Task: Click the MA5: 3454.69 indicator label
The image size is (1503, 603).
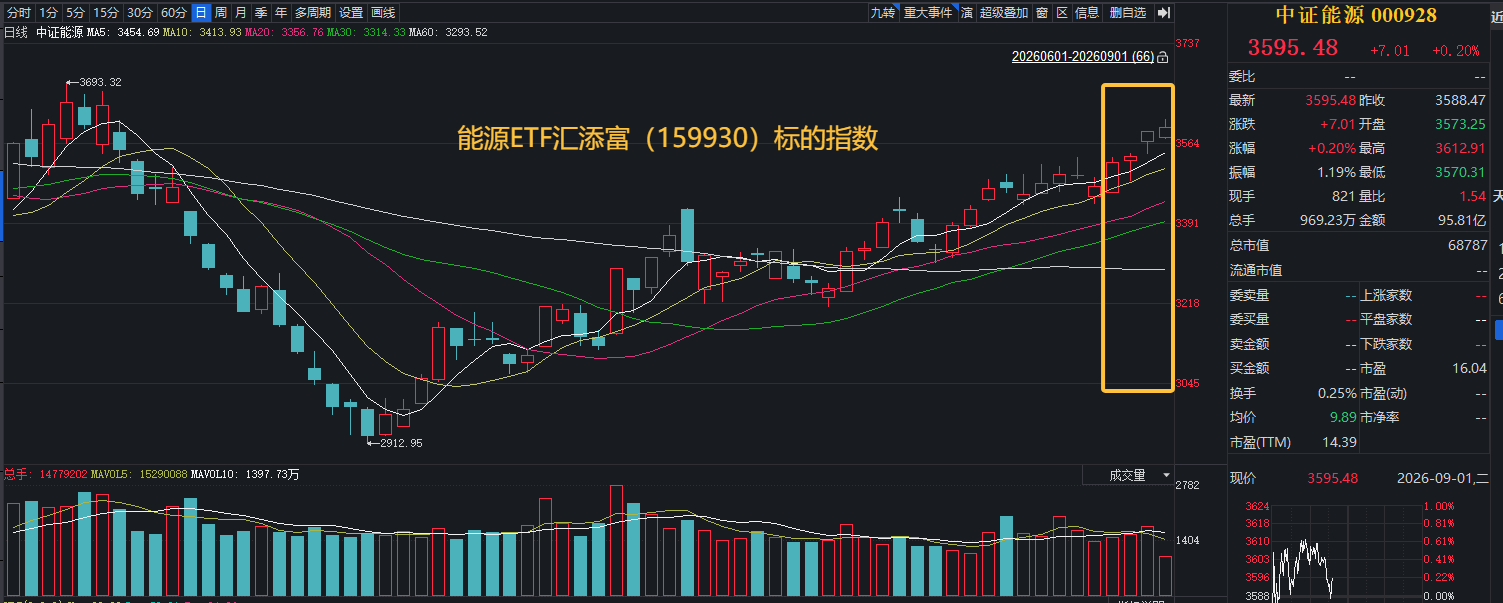Action: click(x=122, y=32)
